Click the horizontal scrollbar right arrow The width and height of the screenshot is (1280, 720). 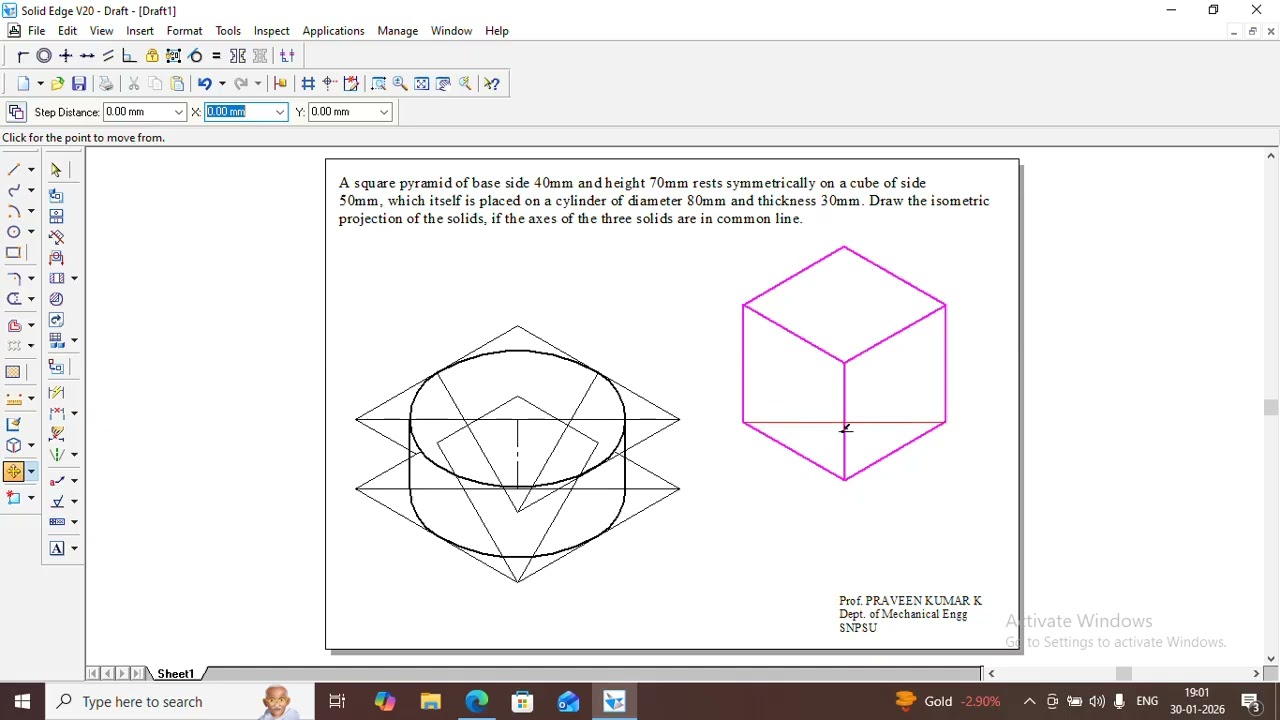tap(1256, 674)
